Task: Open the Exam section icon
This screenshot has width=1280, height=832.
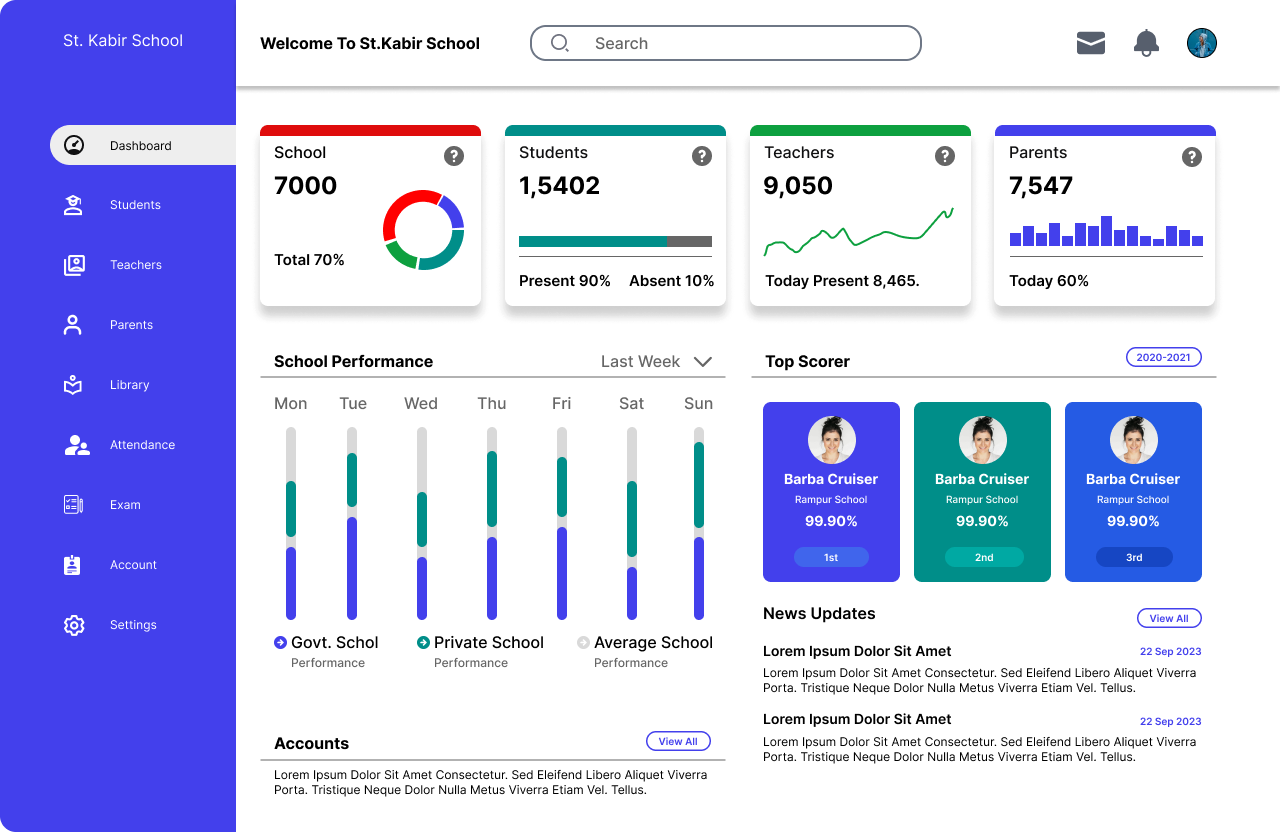Action: click(x=72, y=505)
